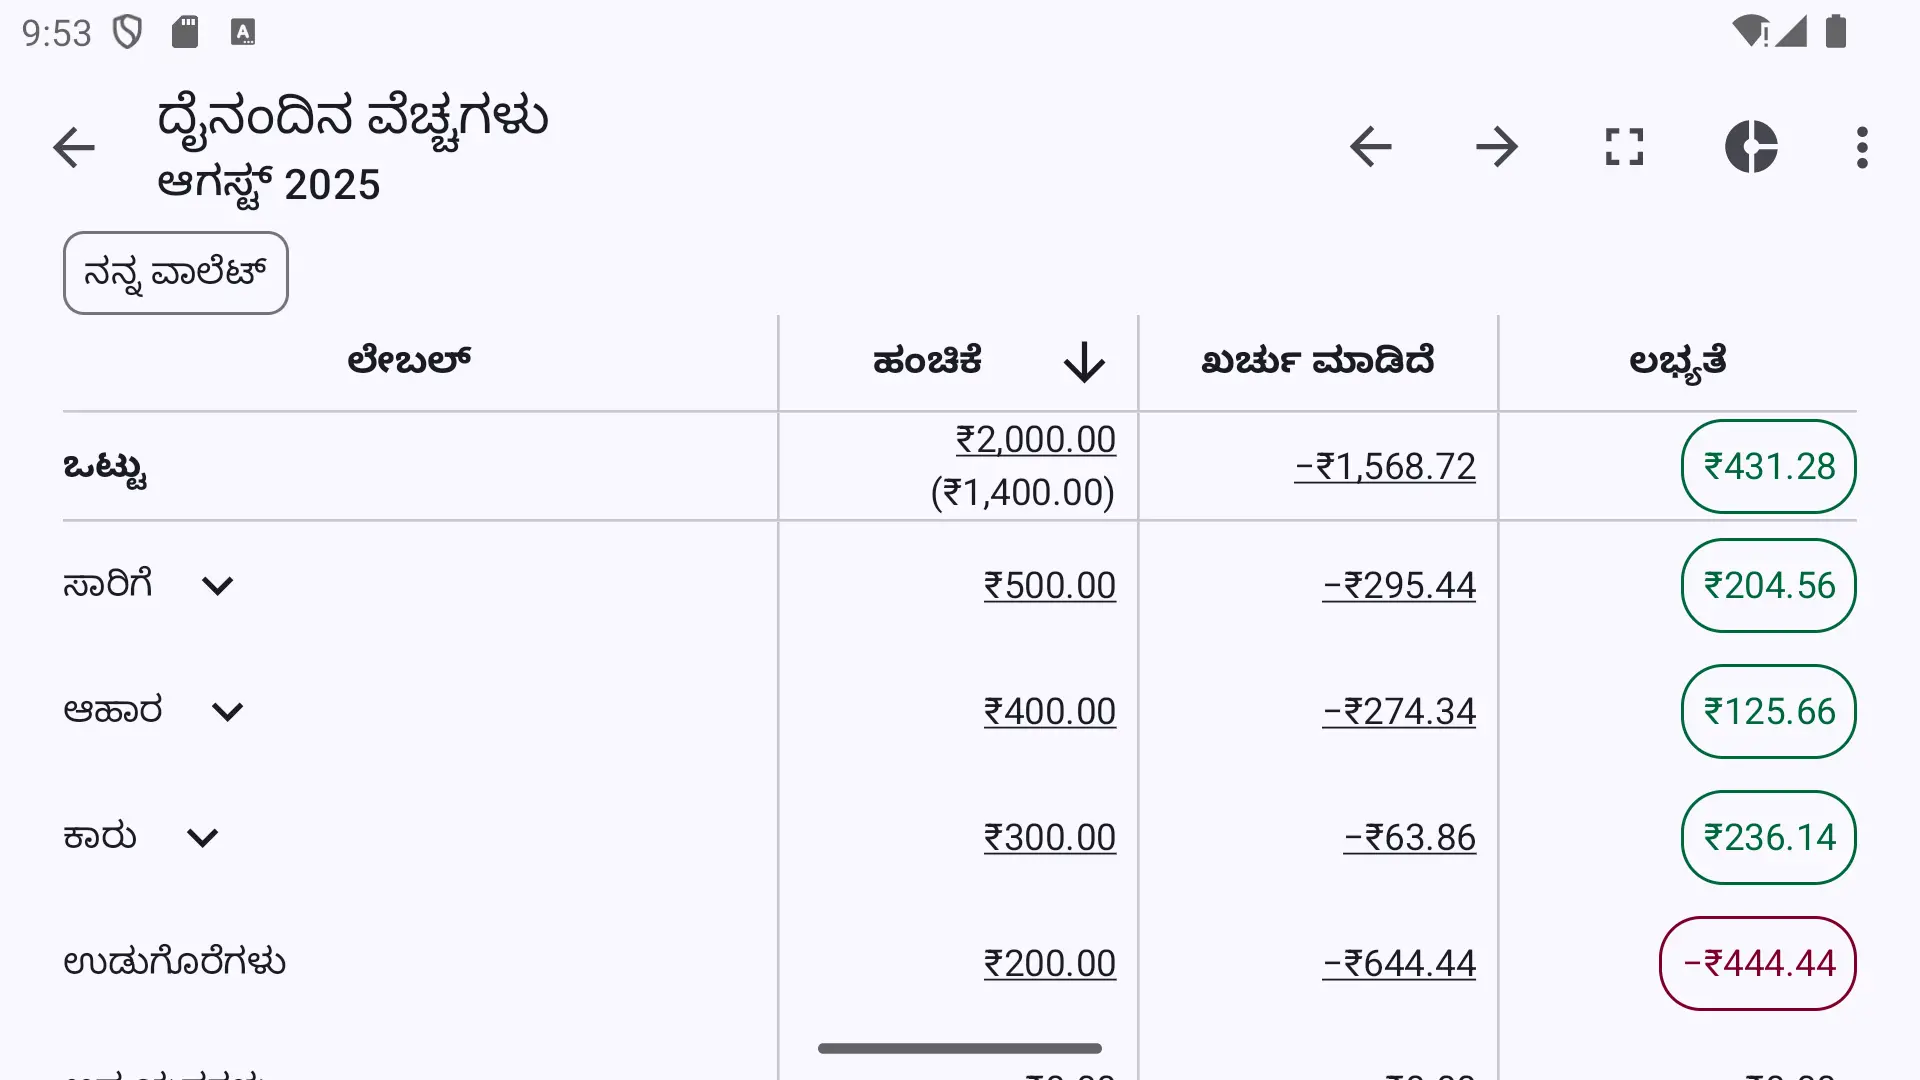This screenshot has width=1920, height=1080.
Task: Expand the ಸಾರಿಗೆ category chevron
Action: [x=217, y=586]
